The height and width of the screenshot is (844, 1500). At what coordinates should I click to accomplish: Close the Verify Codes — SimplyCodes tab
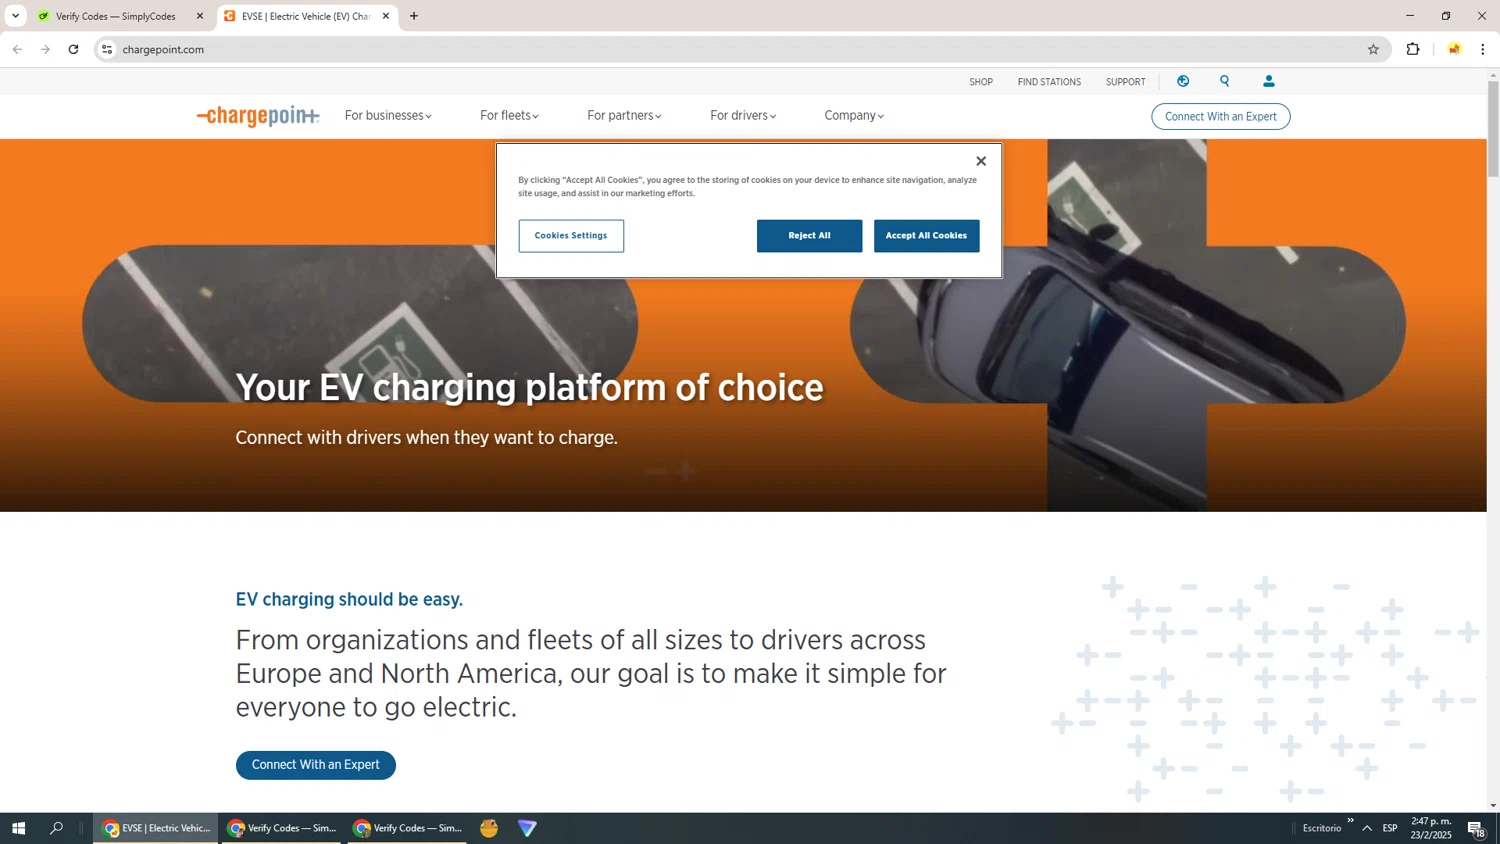pos(199,16)
